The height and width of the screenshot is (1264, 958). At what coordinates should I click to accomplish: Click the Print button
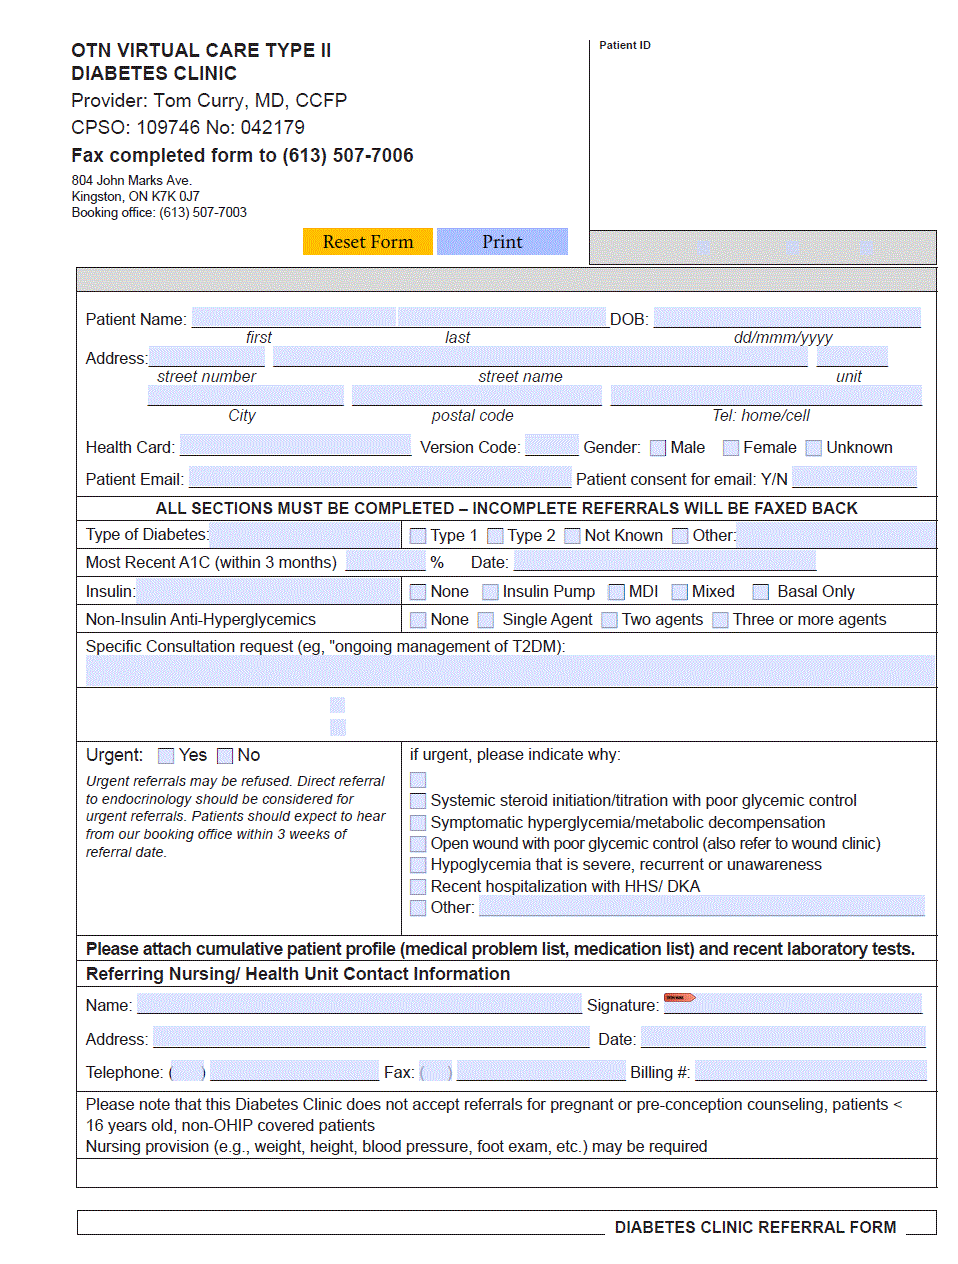pos(502,241)
